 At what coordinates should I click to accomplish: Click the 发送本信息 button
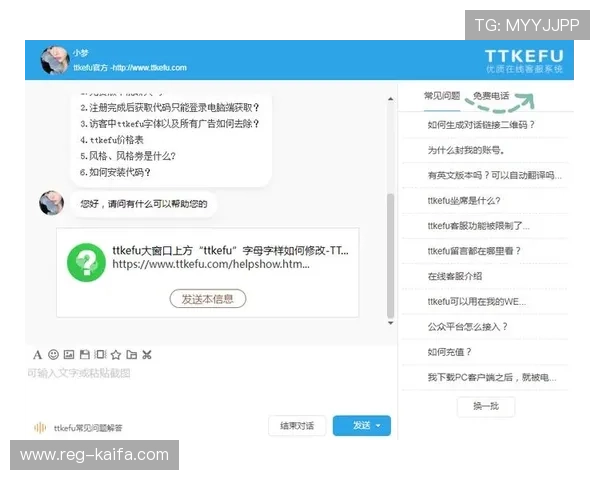[x=207, y=299]
